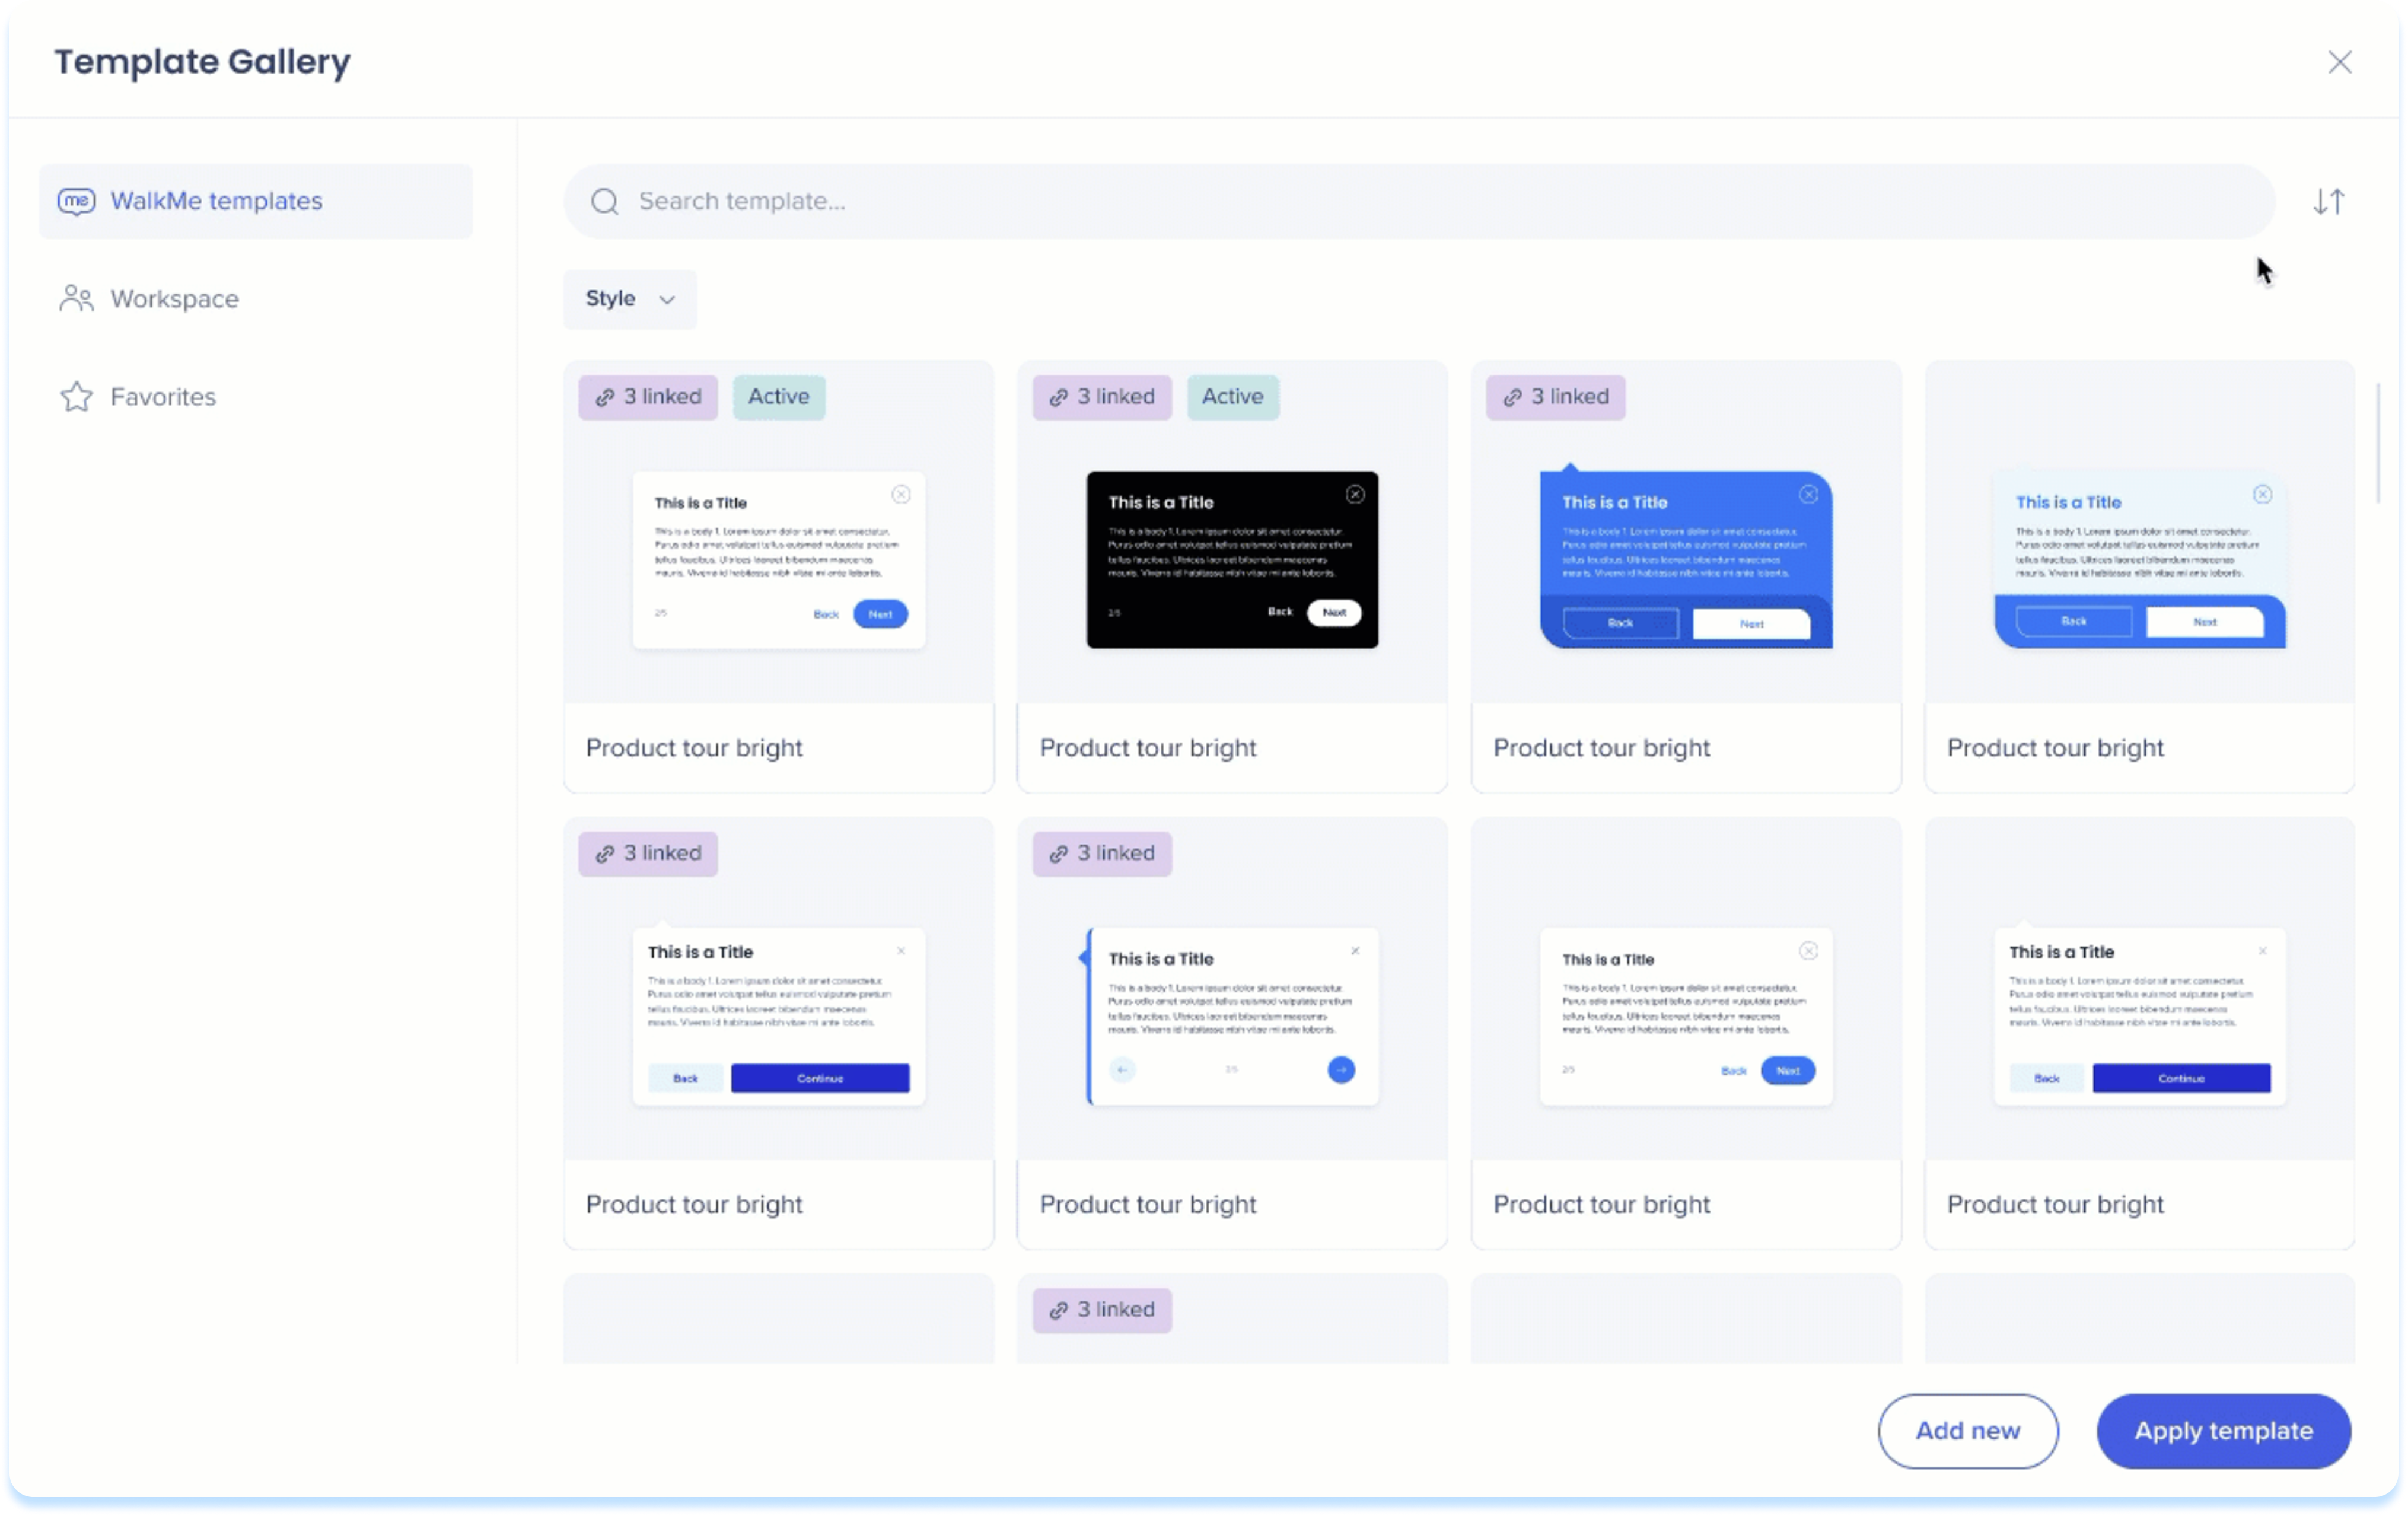This screenshot has height=1516, width=2408.
Task: Click the gallery's vertical scrollbar
Action: point(2377,442)
